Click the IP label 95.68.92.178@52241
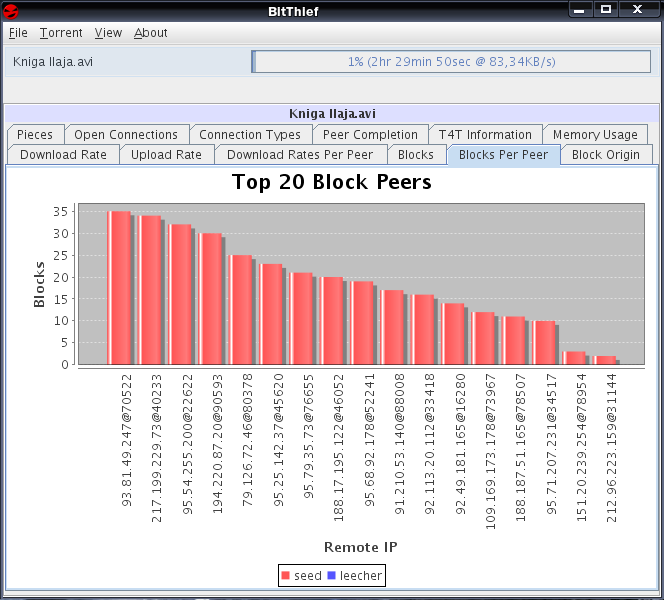This screenshot has width=664, height=600. point(369,440)
